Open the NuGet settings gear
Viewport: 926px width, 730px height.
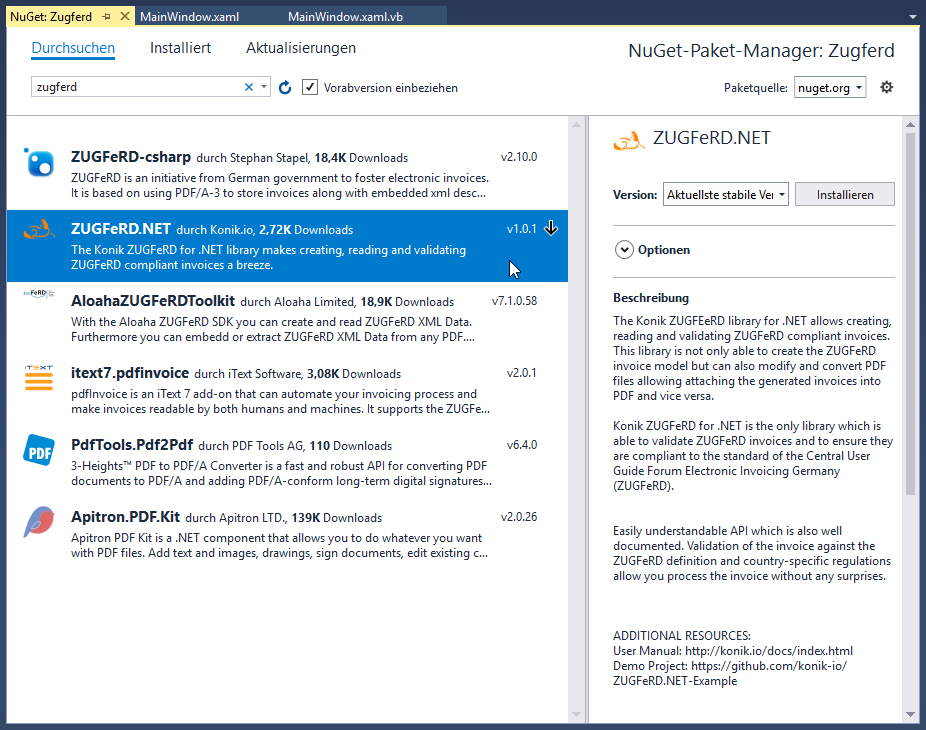(886, 87)
